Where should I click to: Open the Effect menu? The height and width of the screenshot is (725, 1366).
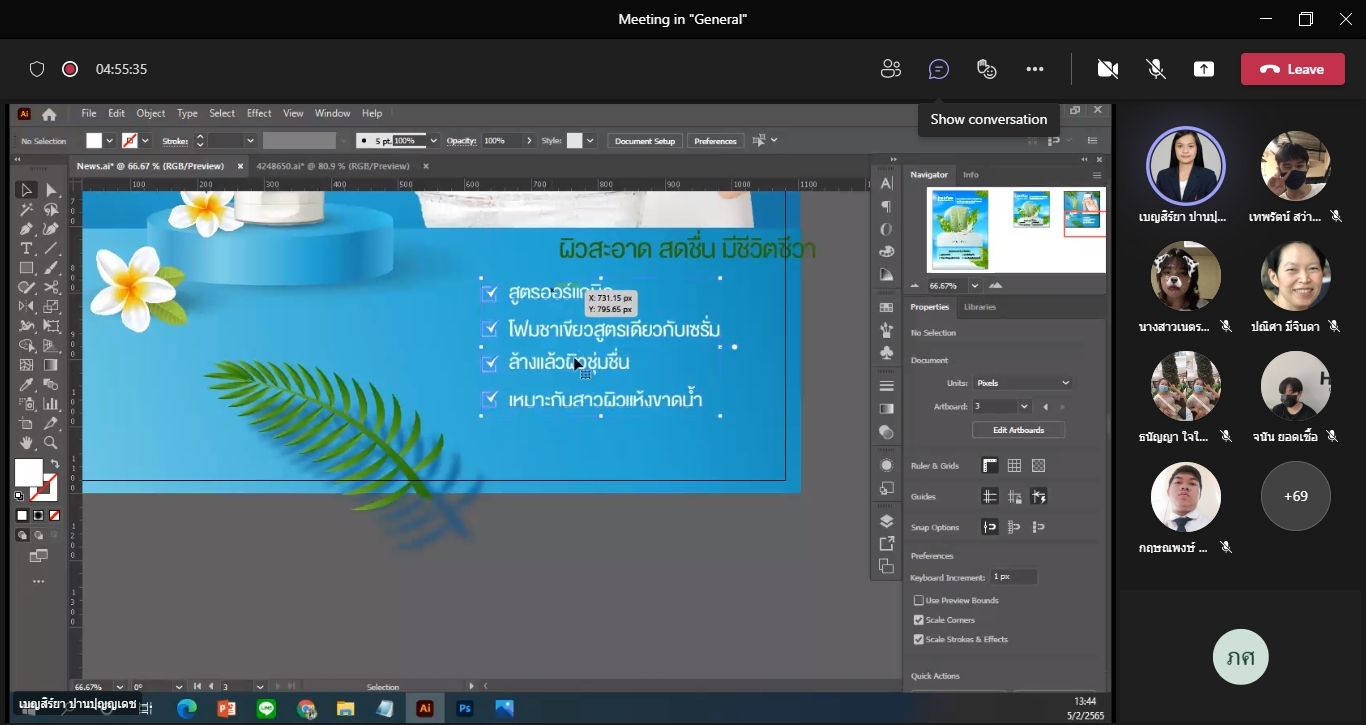coord(259,113)
